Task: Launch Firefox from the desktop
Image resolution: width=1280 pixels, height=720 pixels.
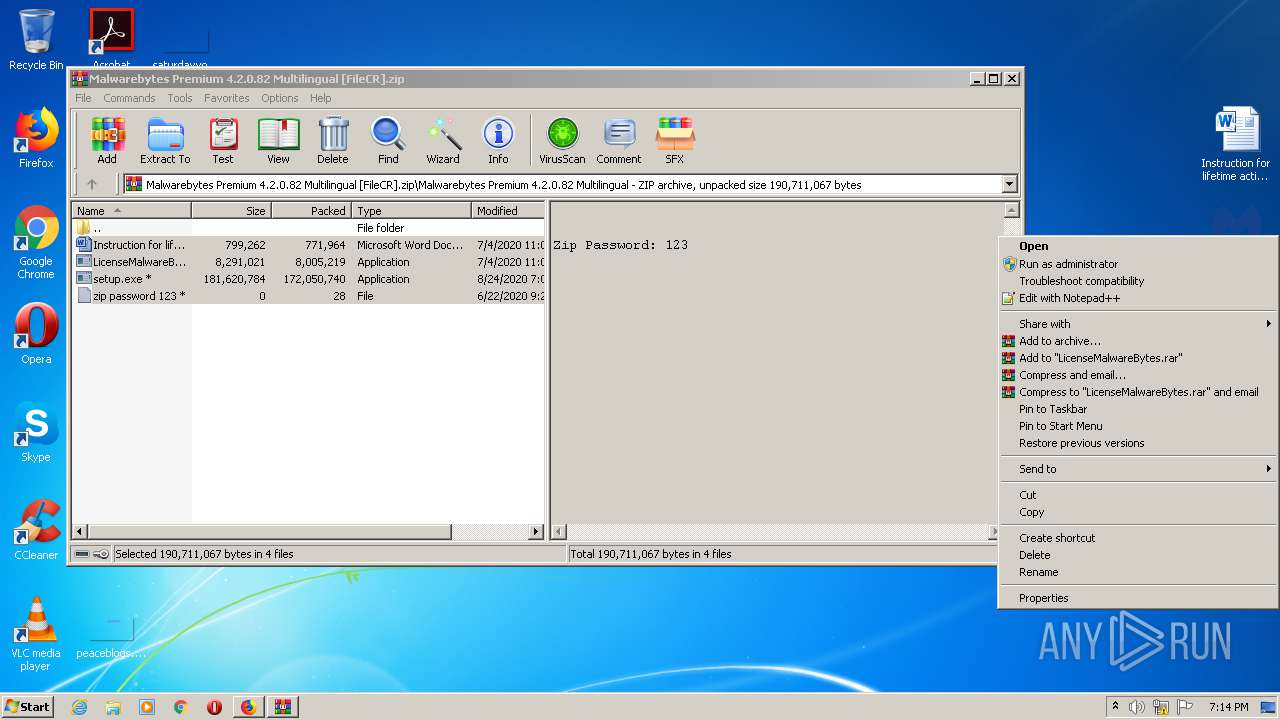Action: coord(36,138)
